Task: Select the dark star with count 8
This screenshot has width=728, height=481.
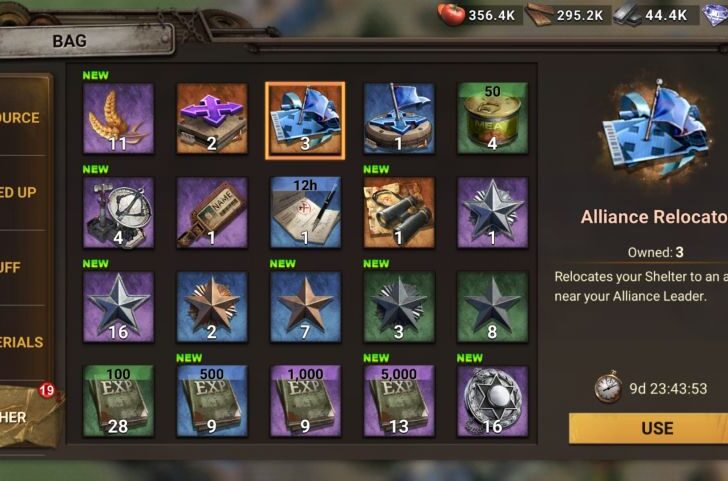Action: pyautogui.click(x=493, y=307)
